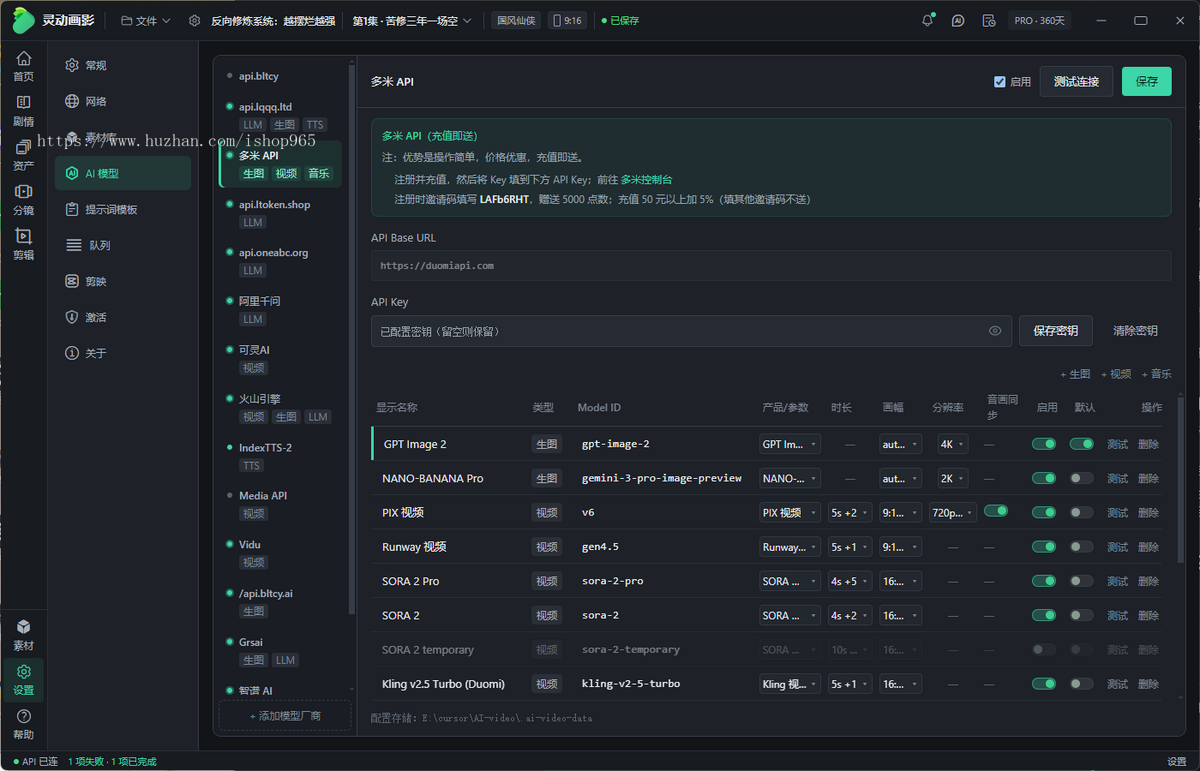Open the AI chat assistant icon
Screen dimensions: 1200x771
tap(958, 20)
